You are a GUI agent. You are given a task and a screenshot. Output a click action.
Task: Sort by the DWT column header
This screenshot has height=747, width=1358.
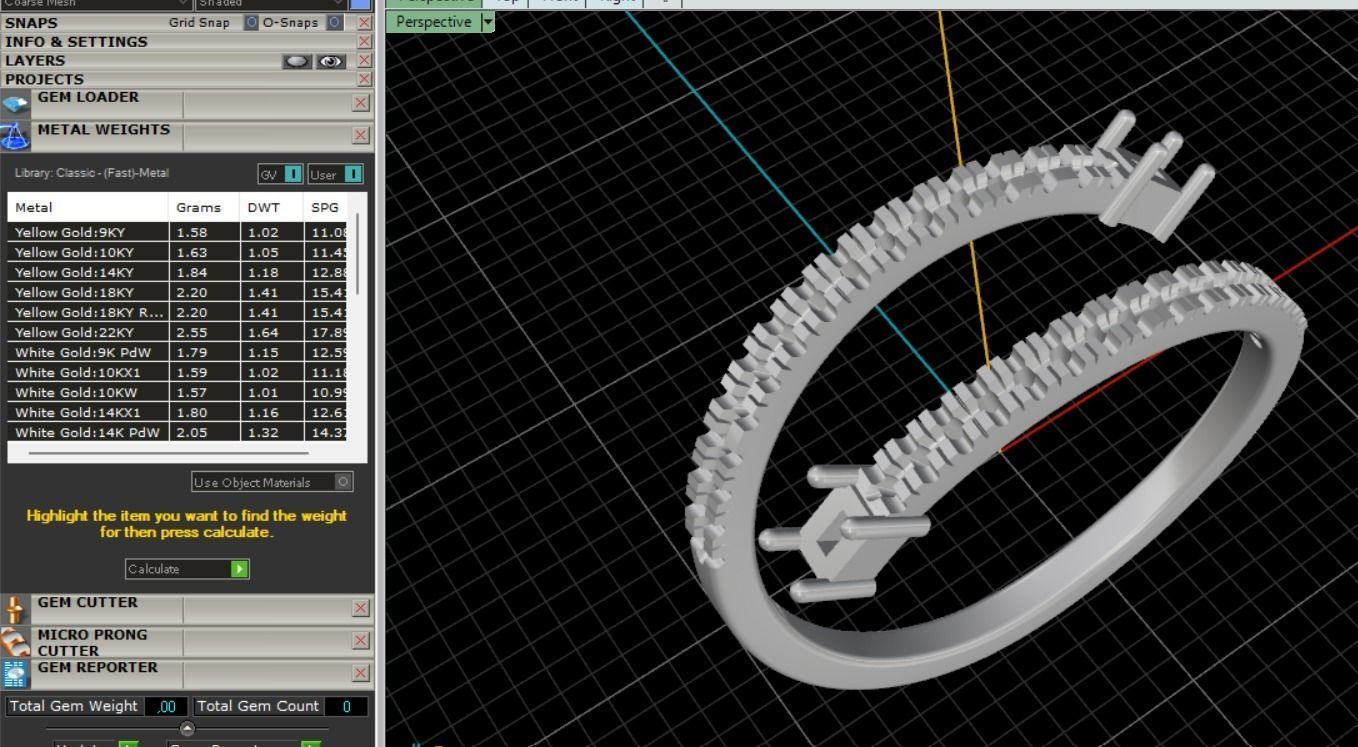tap(272, 207)
